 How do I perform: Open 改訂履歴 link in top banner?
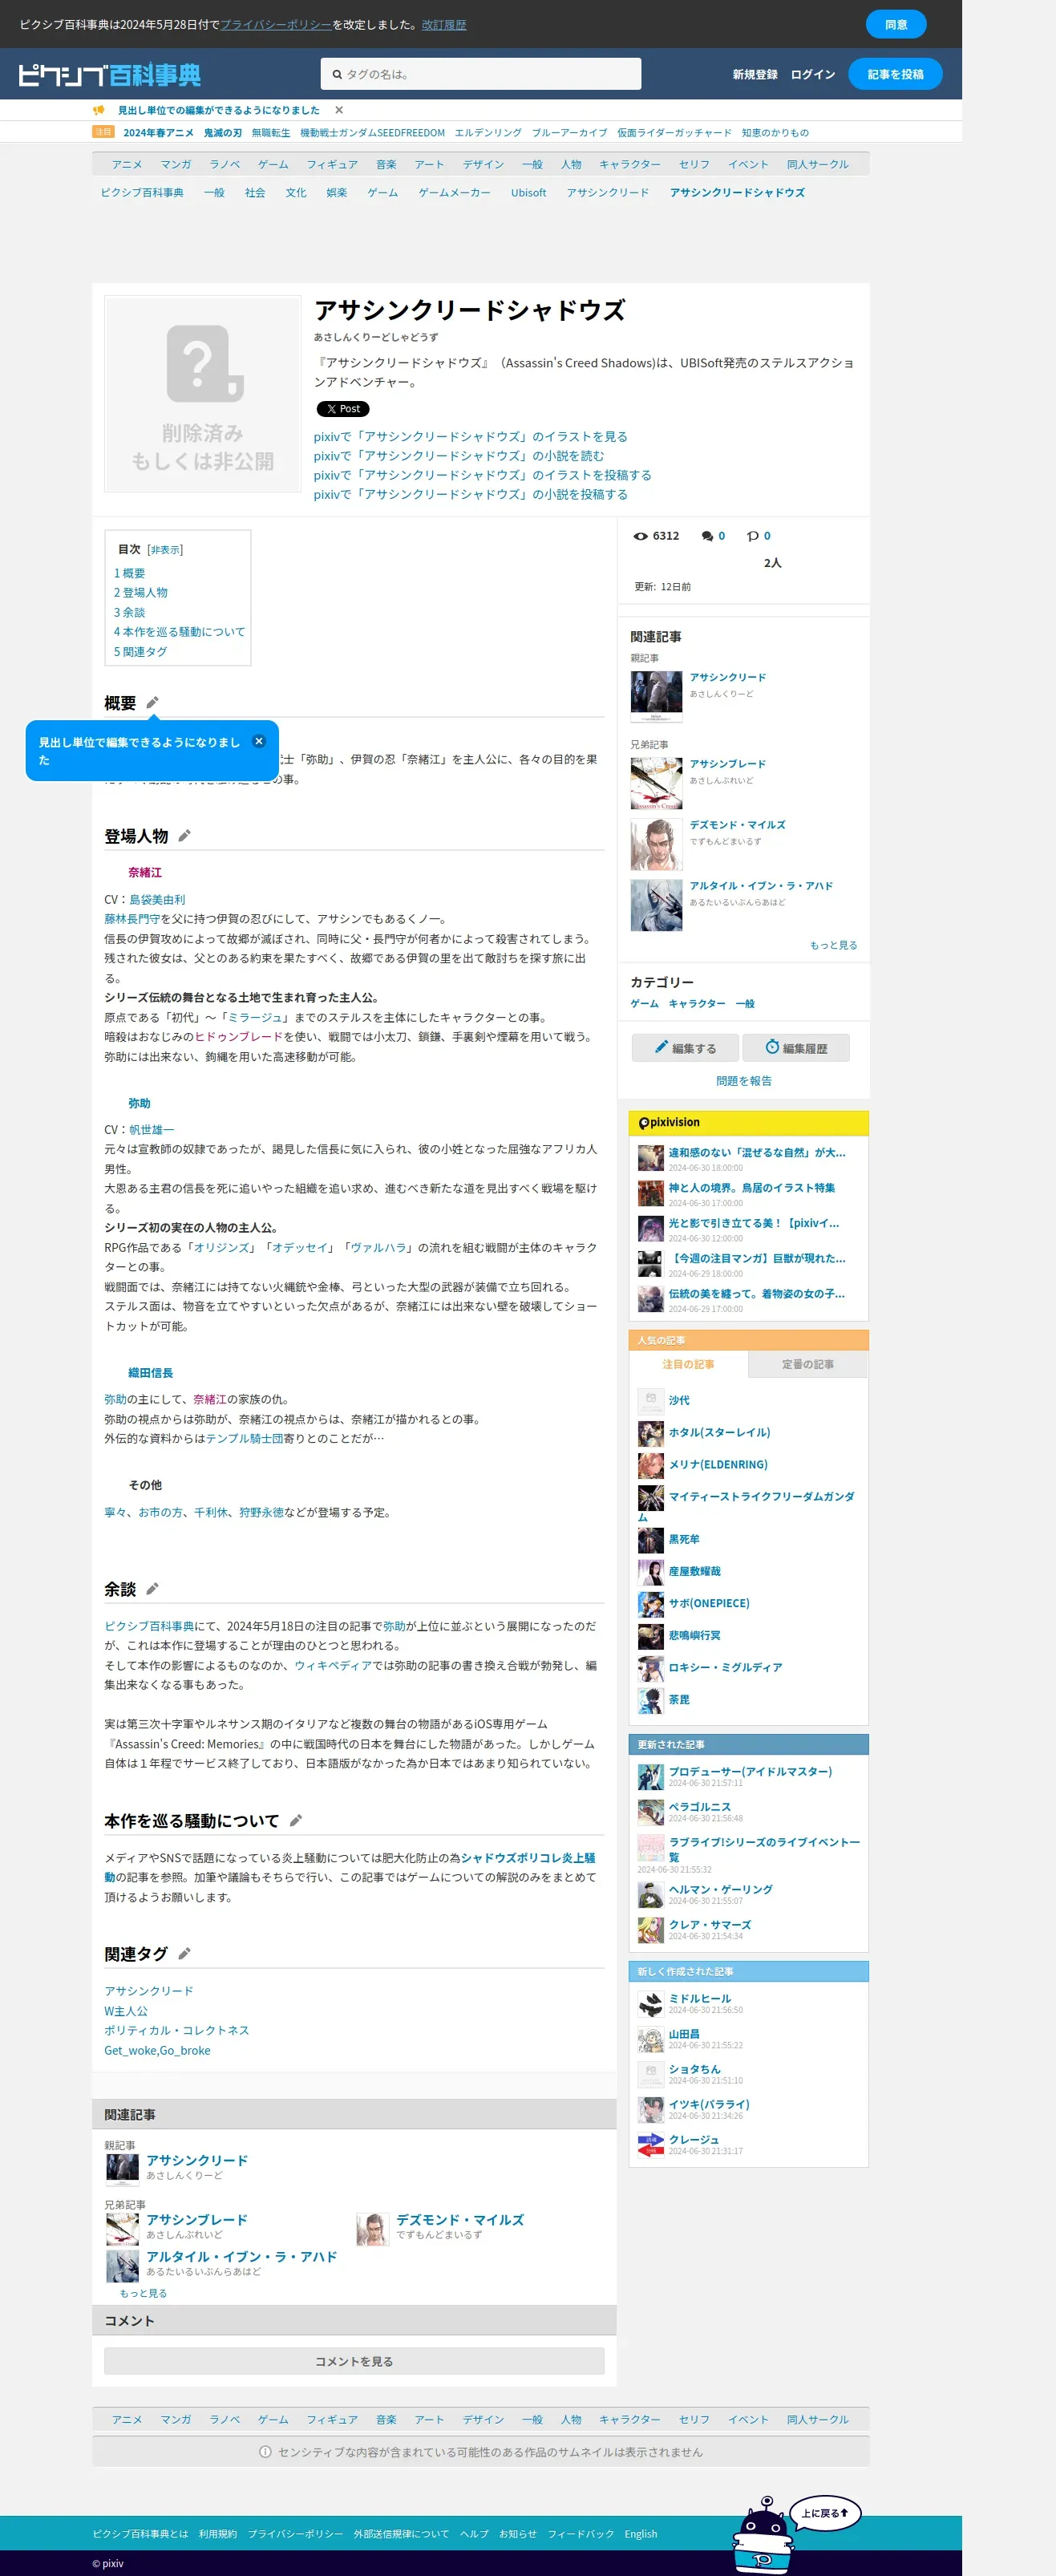tap(444, 25)
